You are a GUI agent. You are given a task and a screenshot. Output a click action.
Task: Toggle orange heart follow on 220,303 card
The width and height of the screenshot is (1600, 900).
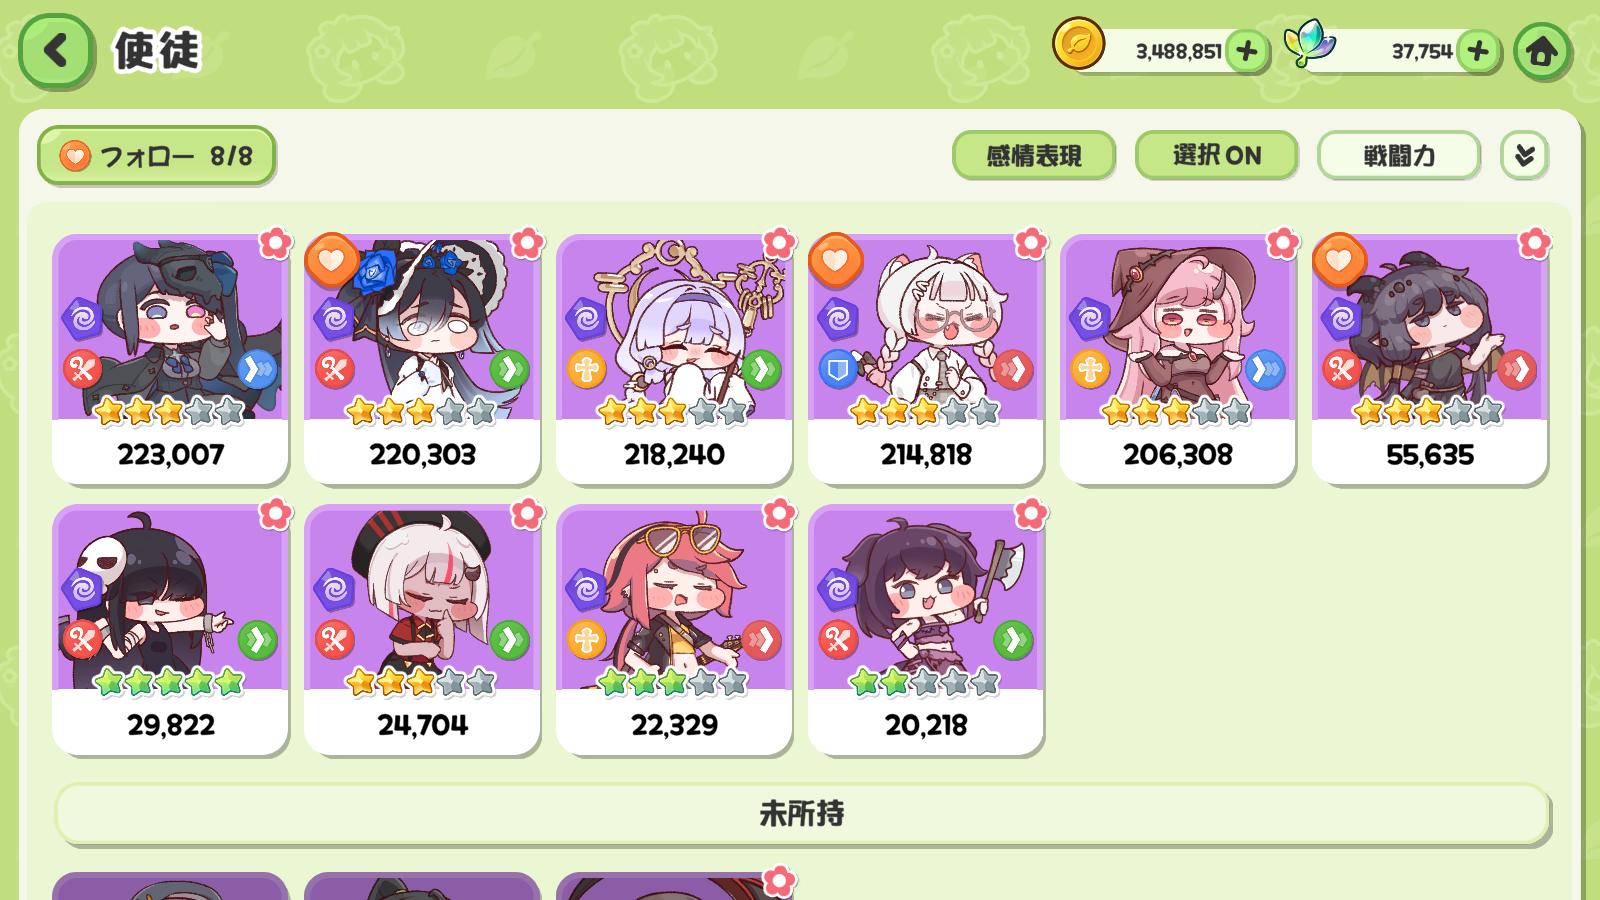tap(332, 260)
